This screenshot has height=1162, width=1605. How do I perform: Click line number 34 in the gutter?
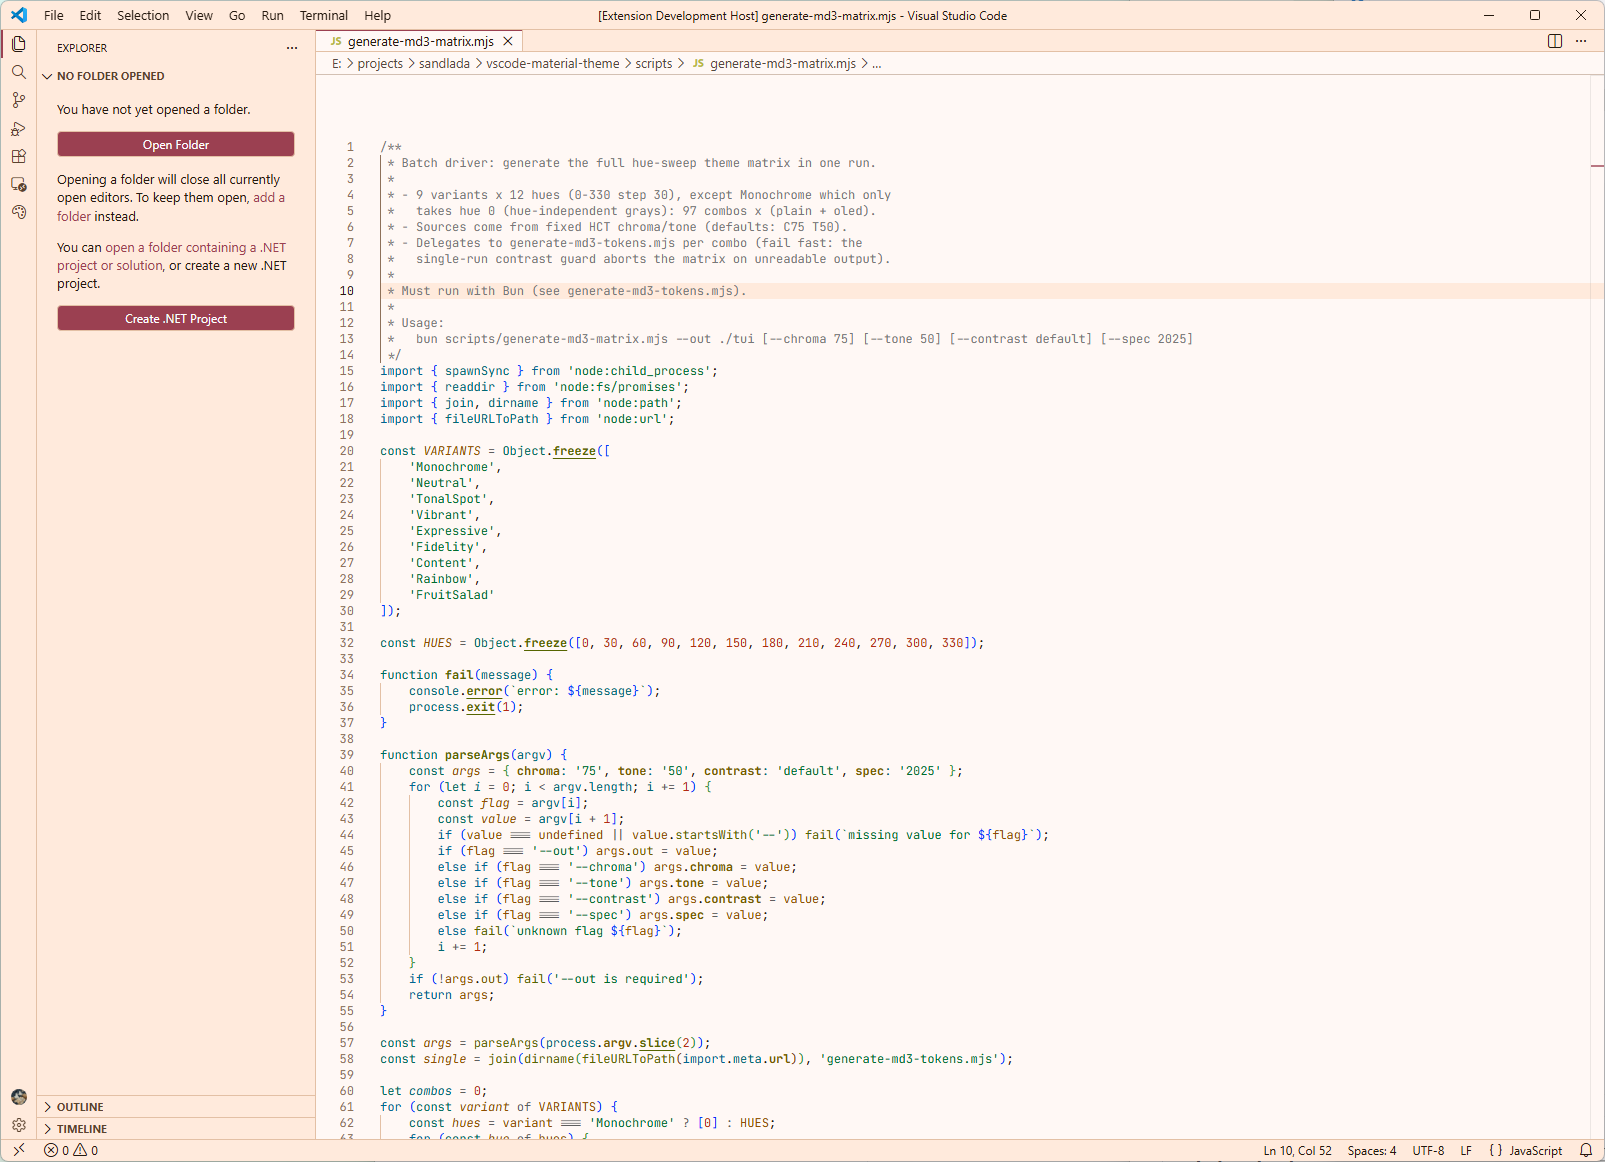347,675
